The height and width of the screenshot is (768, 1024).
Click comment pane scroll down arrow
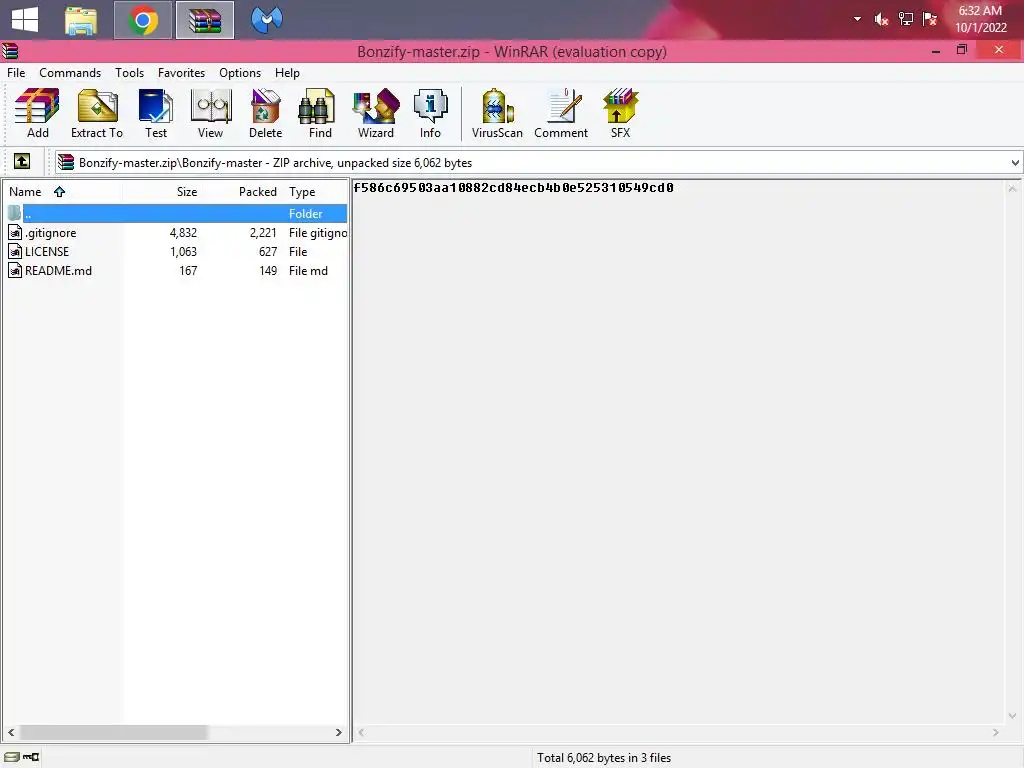(1012, 716)
